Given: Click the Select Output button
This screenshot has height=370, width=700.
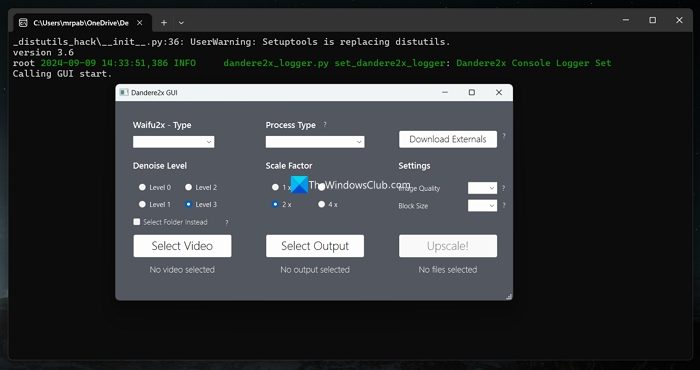Looking at the screenshot, I should 315,246.
